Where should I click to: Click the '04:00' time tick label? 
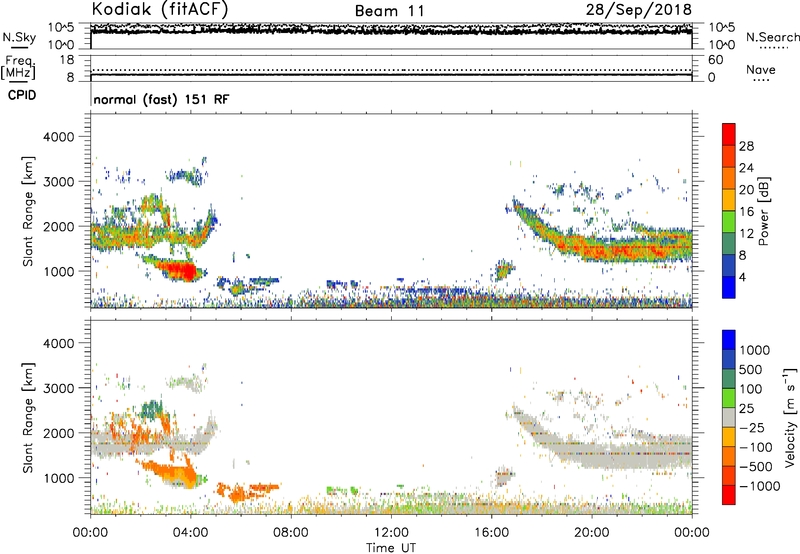click(191, 533)
